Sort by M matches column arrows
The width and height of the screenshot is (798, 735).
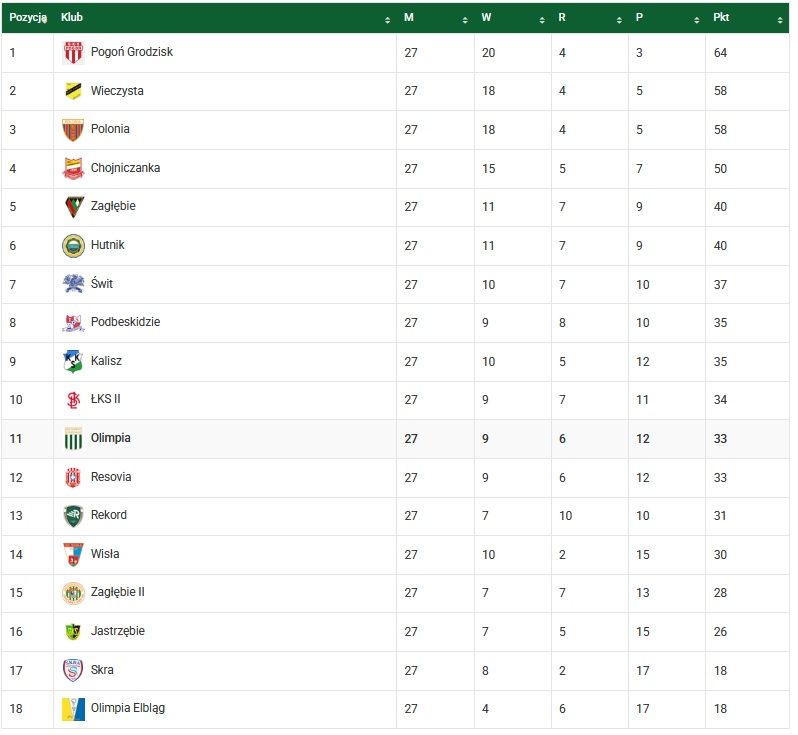click(x=465, y=20)
